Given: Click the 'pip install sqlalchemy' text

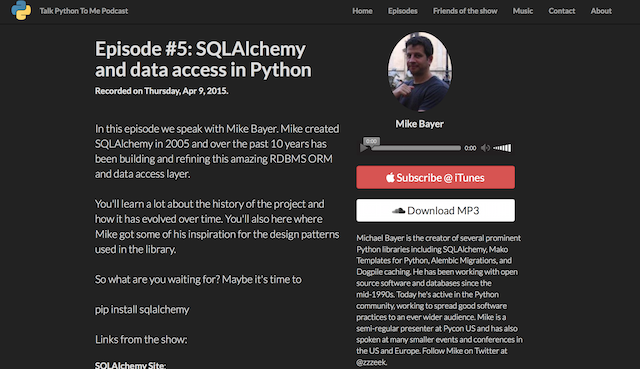Looking at the screenshot, I should pyautogui.click(x=142, y=309).
